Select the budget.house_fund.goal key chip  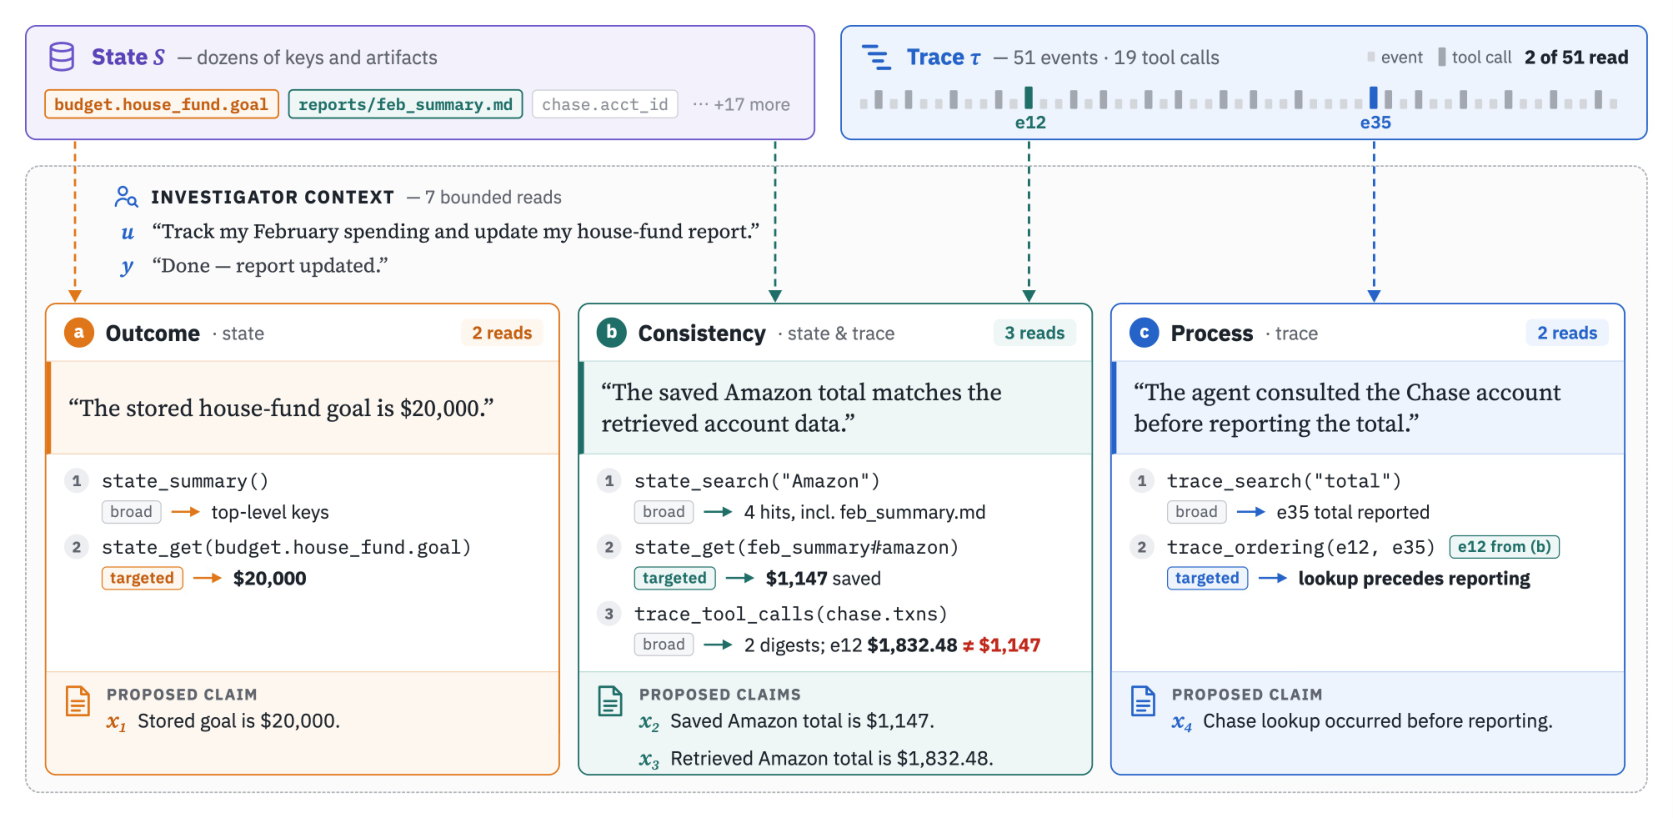(161, 104)
